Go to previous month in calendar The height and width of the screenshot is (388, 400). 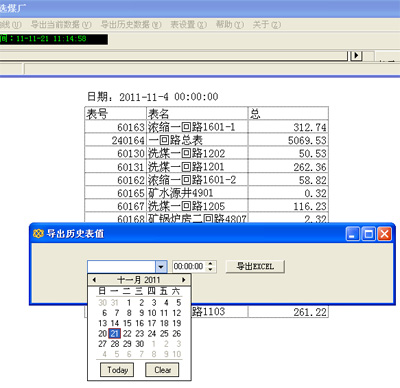coord(94,280)
